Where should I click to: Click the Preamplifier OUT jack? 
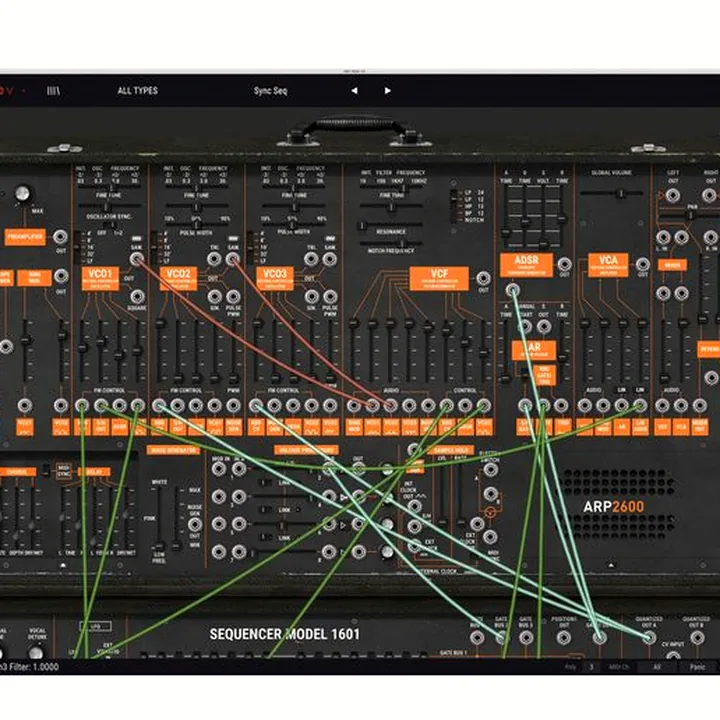(60, 237)
